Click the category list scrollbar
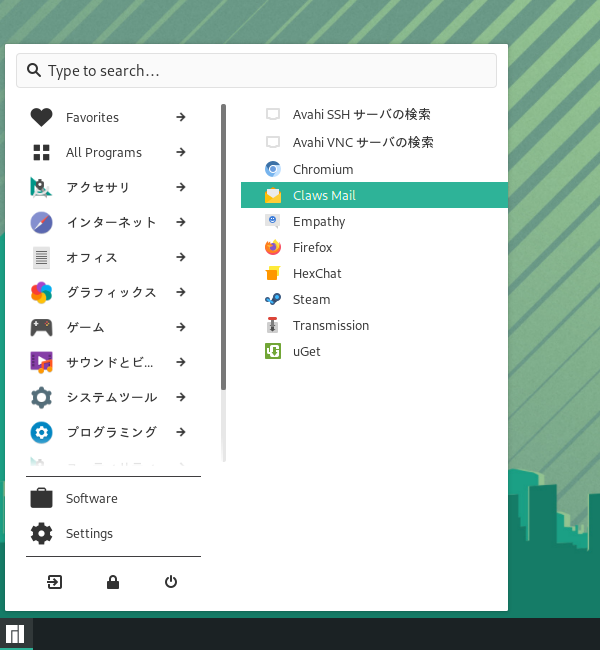This screenshot has height=650, width=600. [x=223, y=247]
